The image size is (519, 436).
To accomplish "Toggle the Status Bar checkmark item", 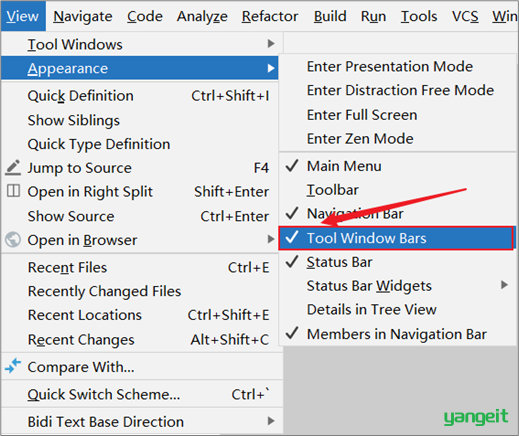I will [397, 262].
